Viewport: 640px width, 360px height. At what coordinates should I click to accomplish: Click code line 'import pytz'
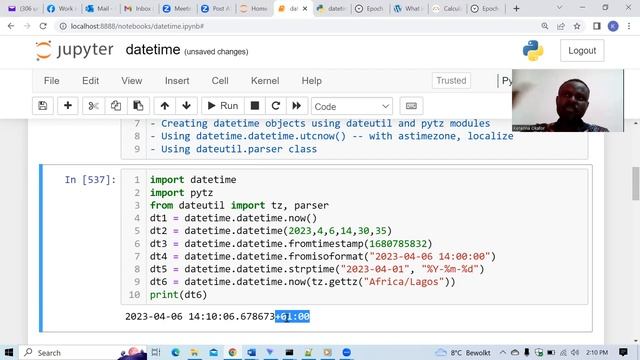[x=181, y=193]
